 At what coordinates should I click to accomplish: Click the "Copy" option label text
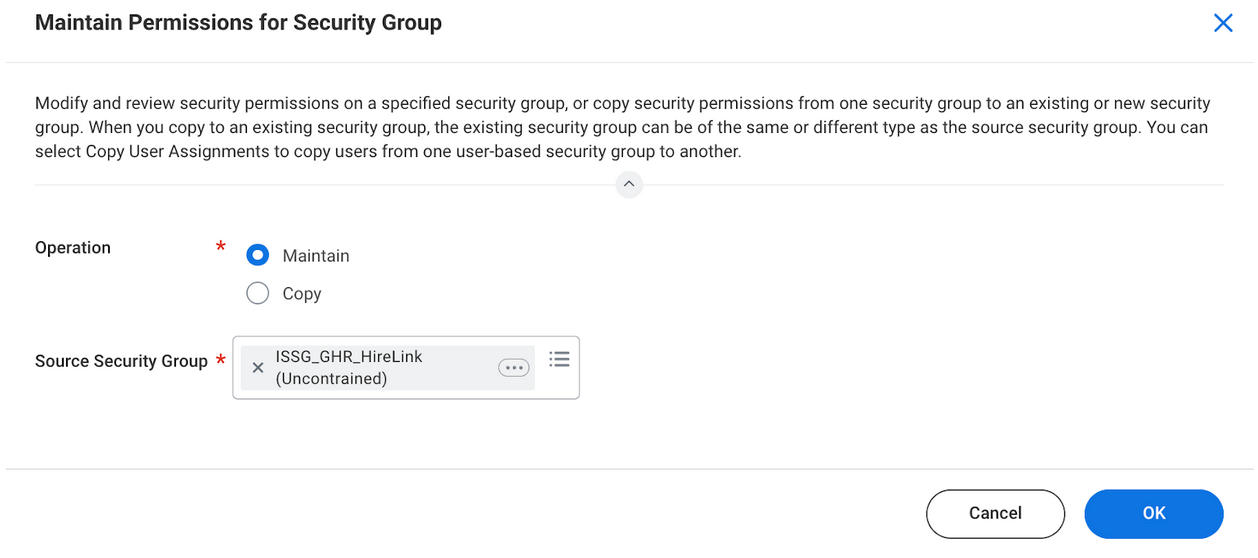302,294
